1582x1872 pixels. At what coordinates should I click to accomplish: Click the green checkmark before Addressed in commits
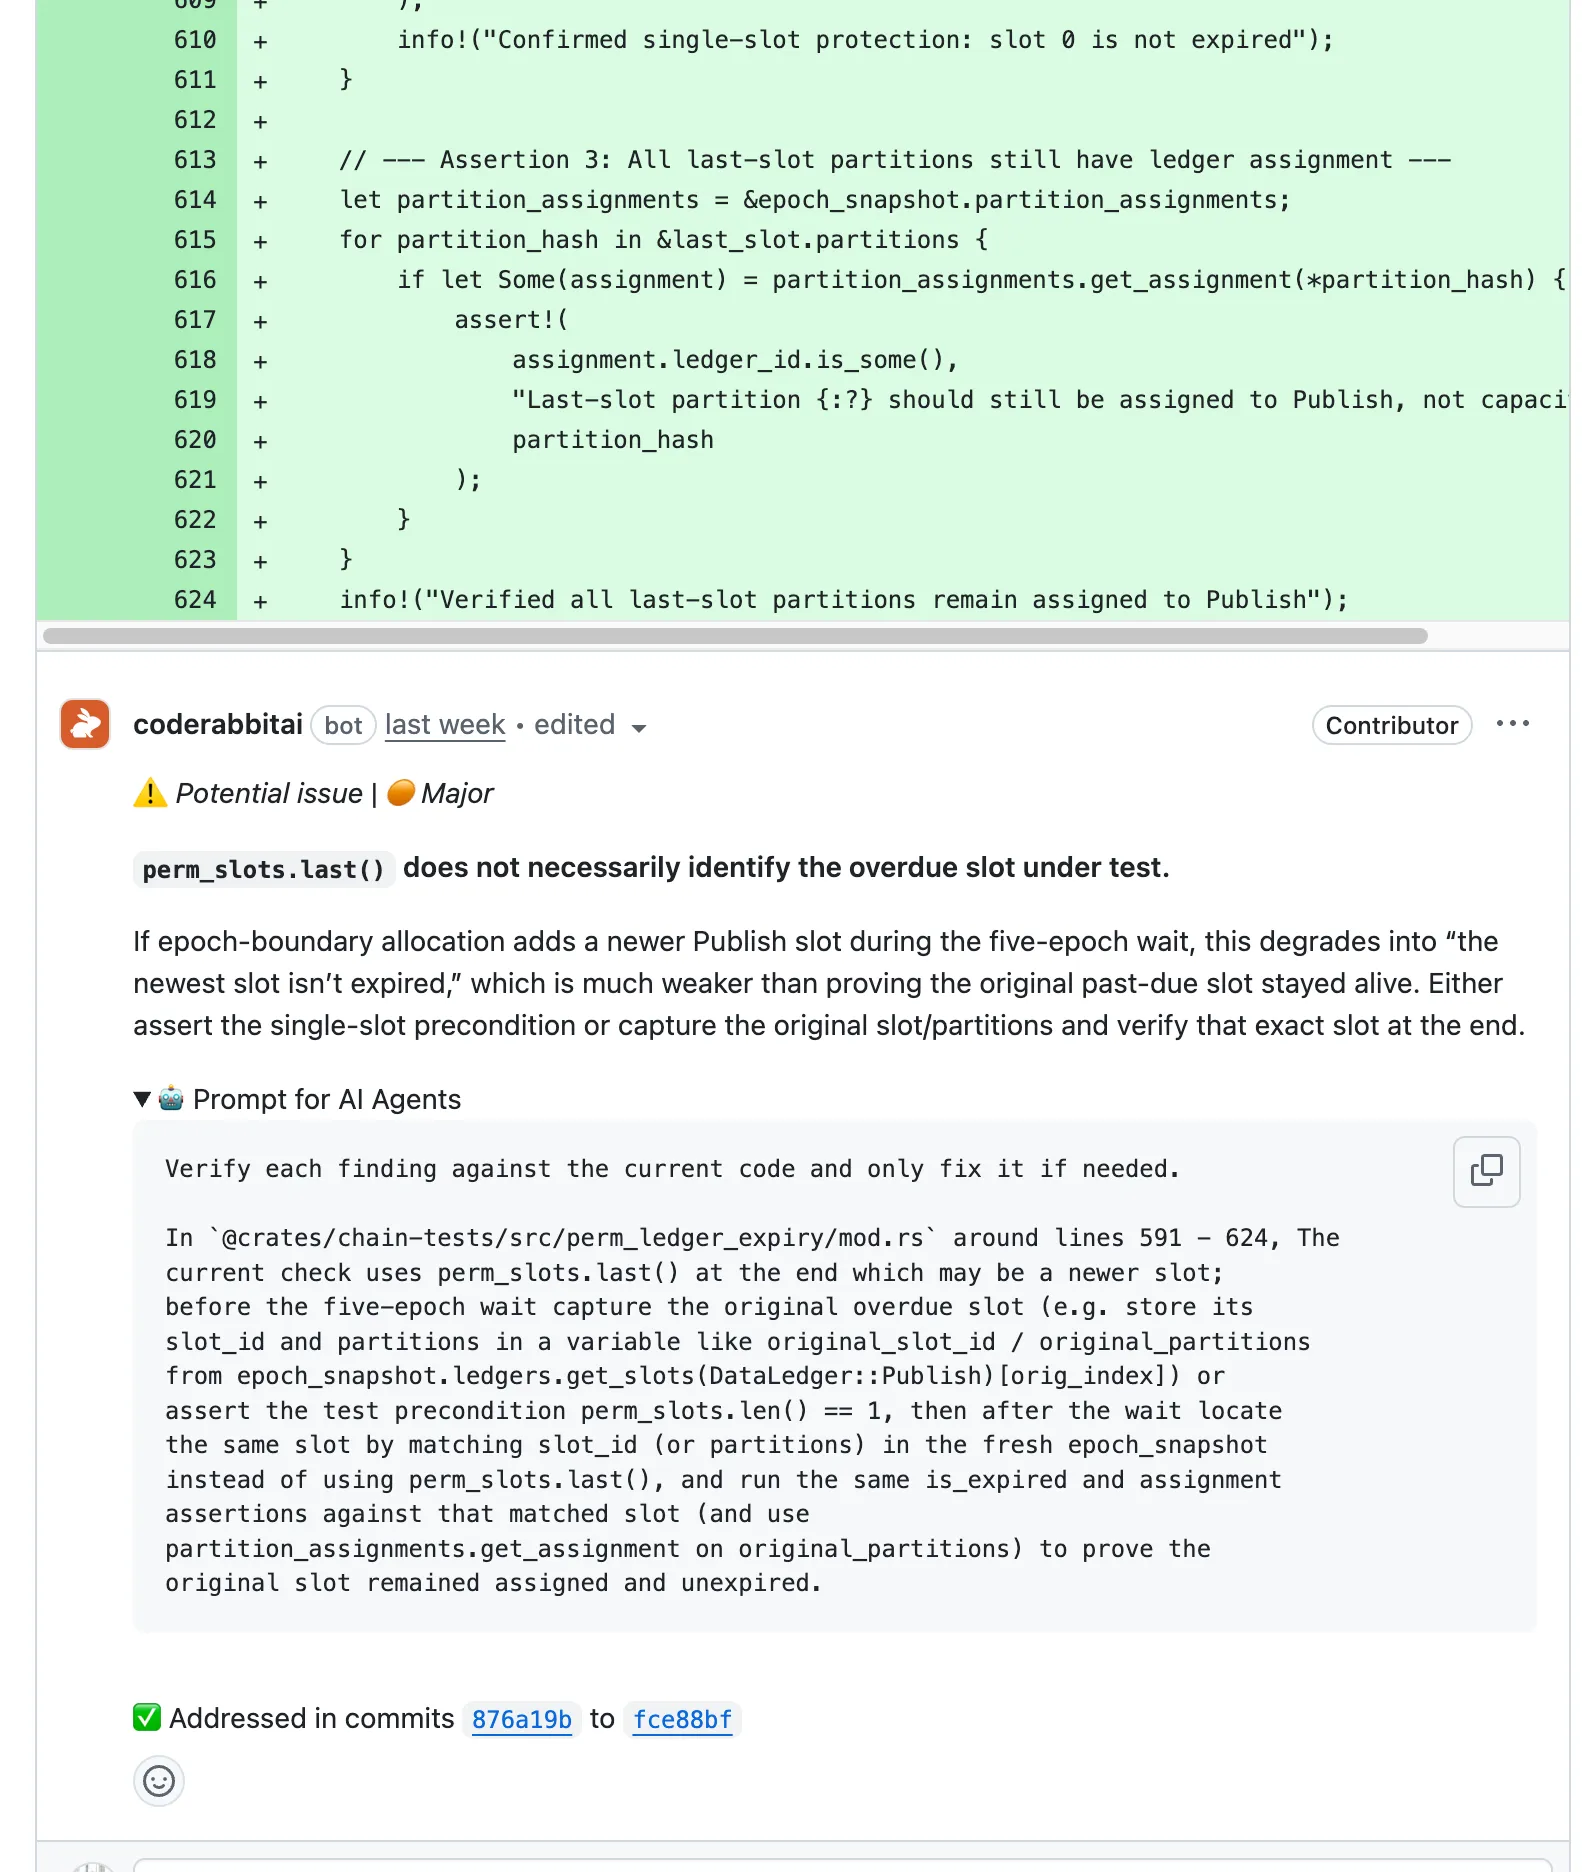[146, 1718]
